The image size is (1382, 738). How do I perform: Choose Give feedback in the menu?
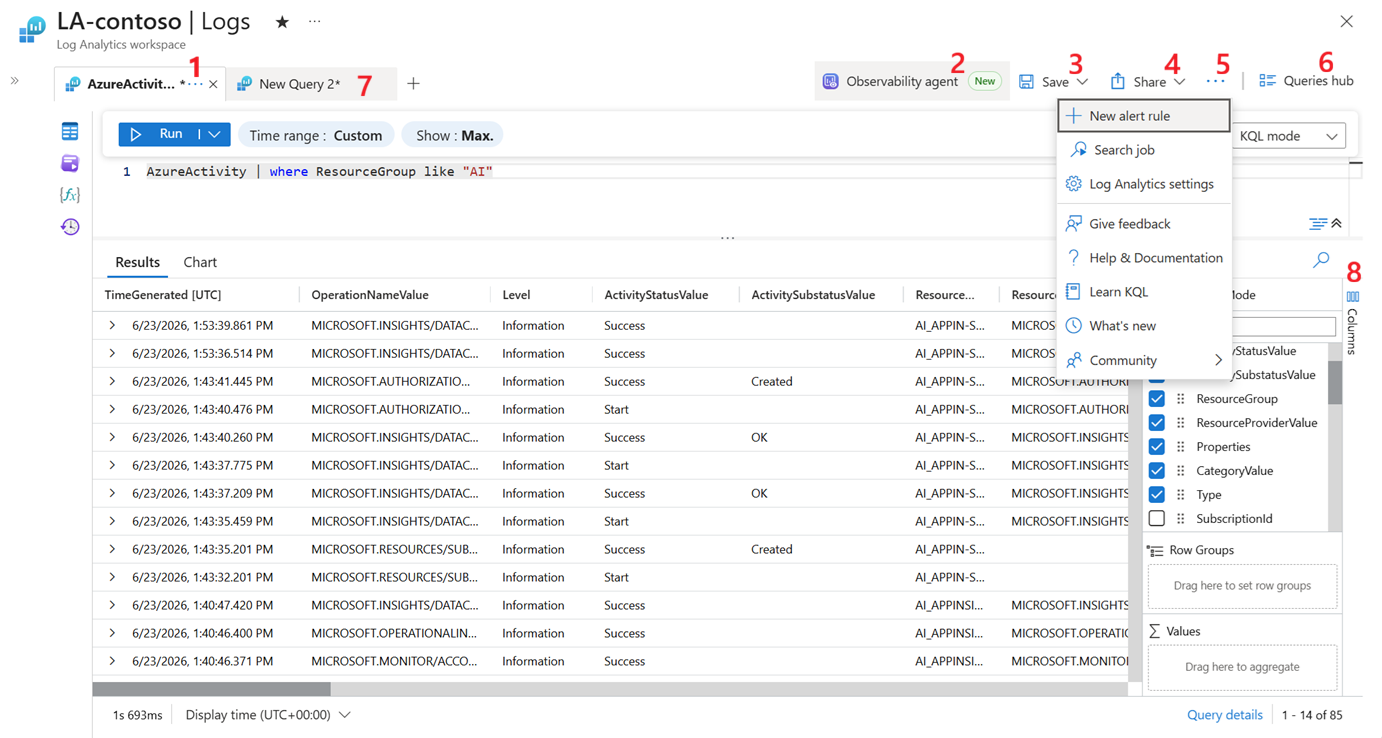[1144, 224]
